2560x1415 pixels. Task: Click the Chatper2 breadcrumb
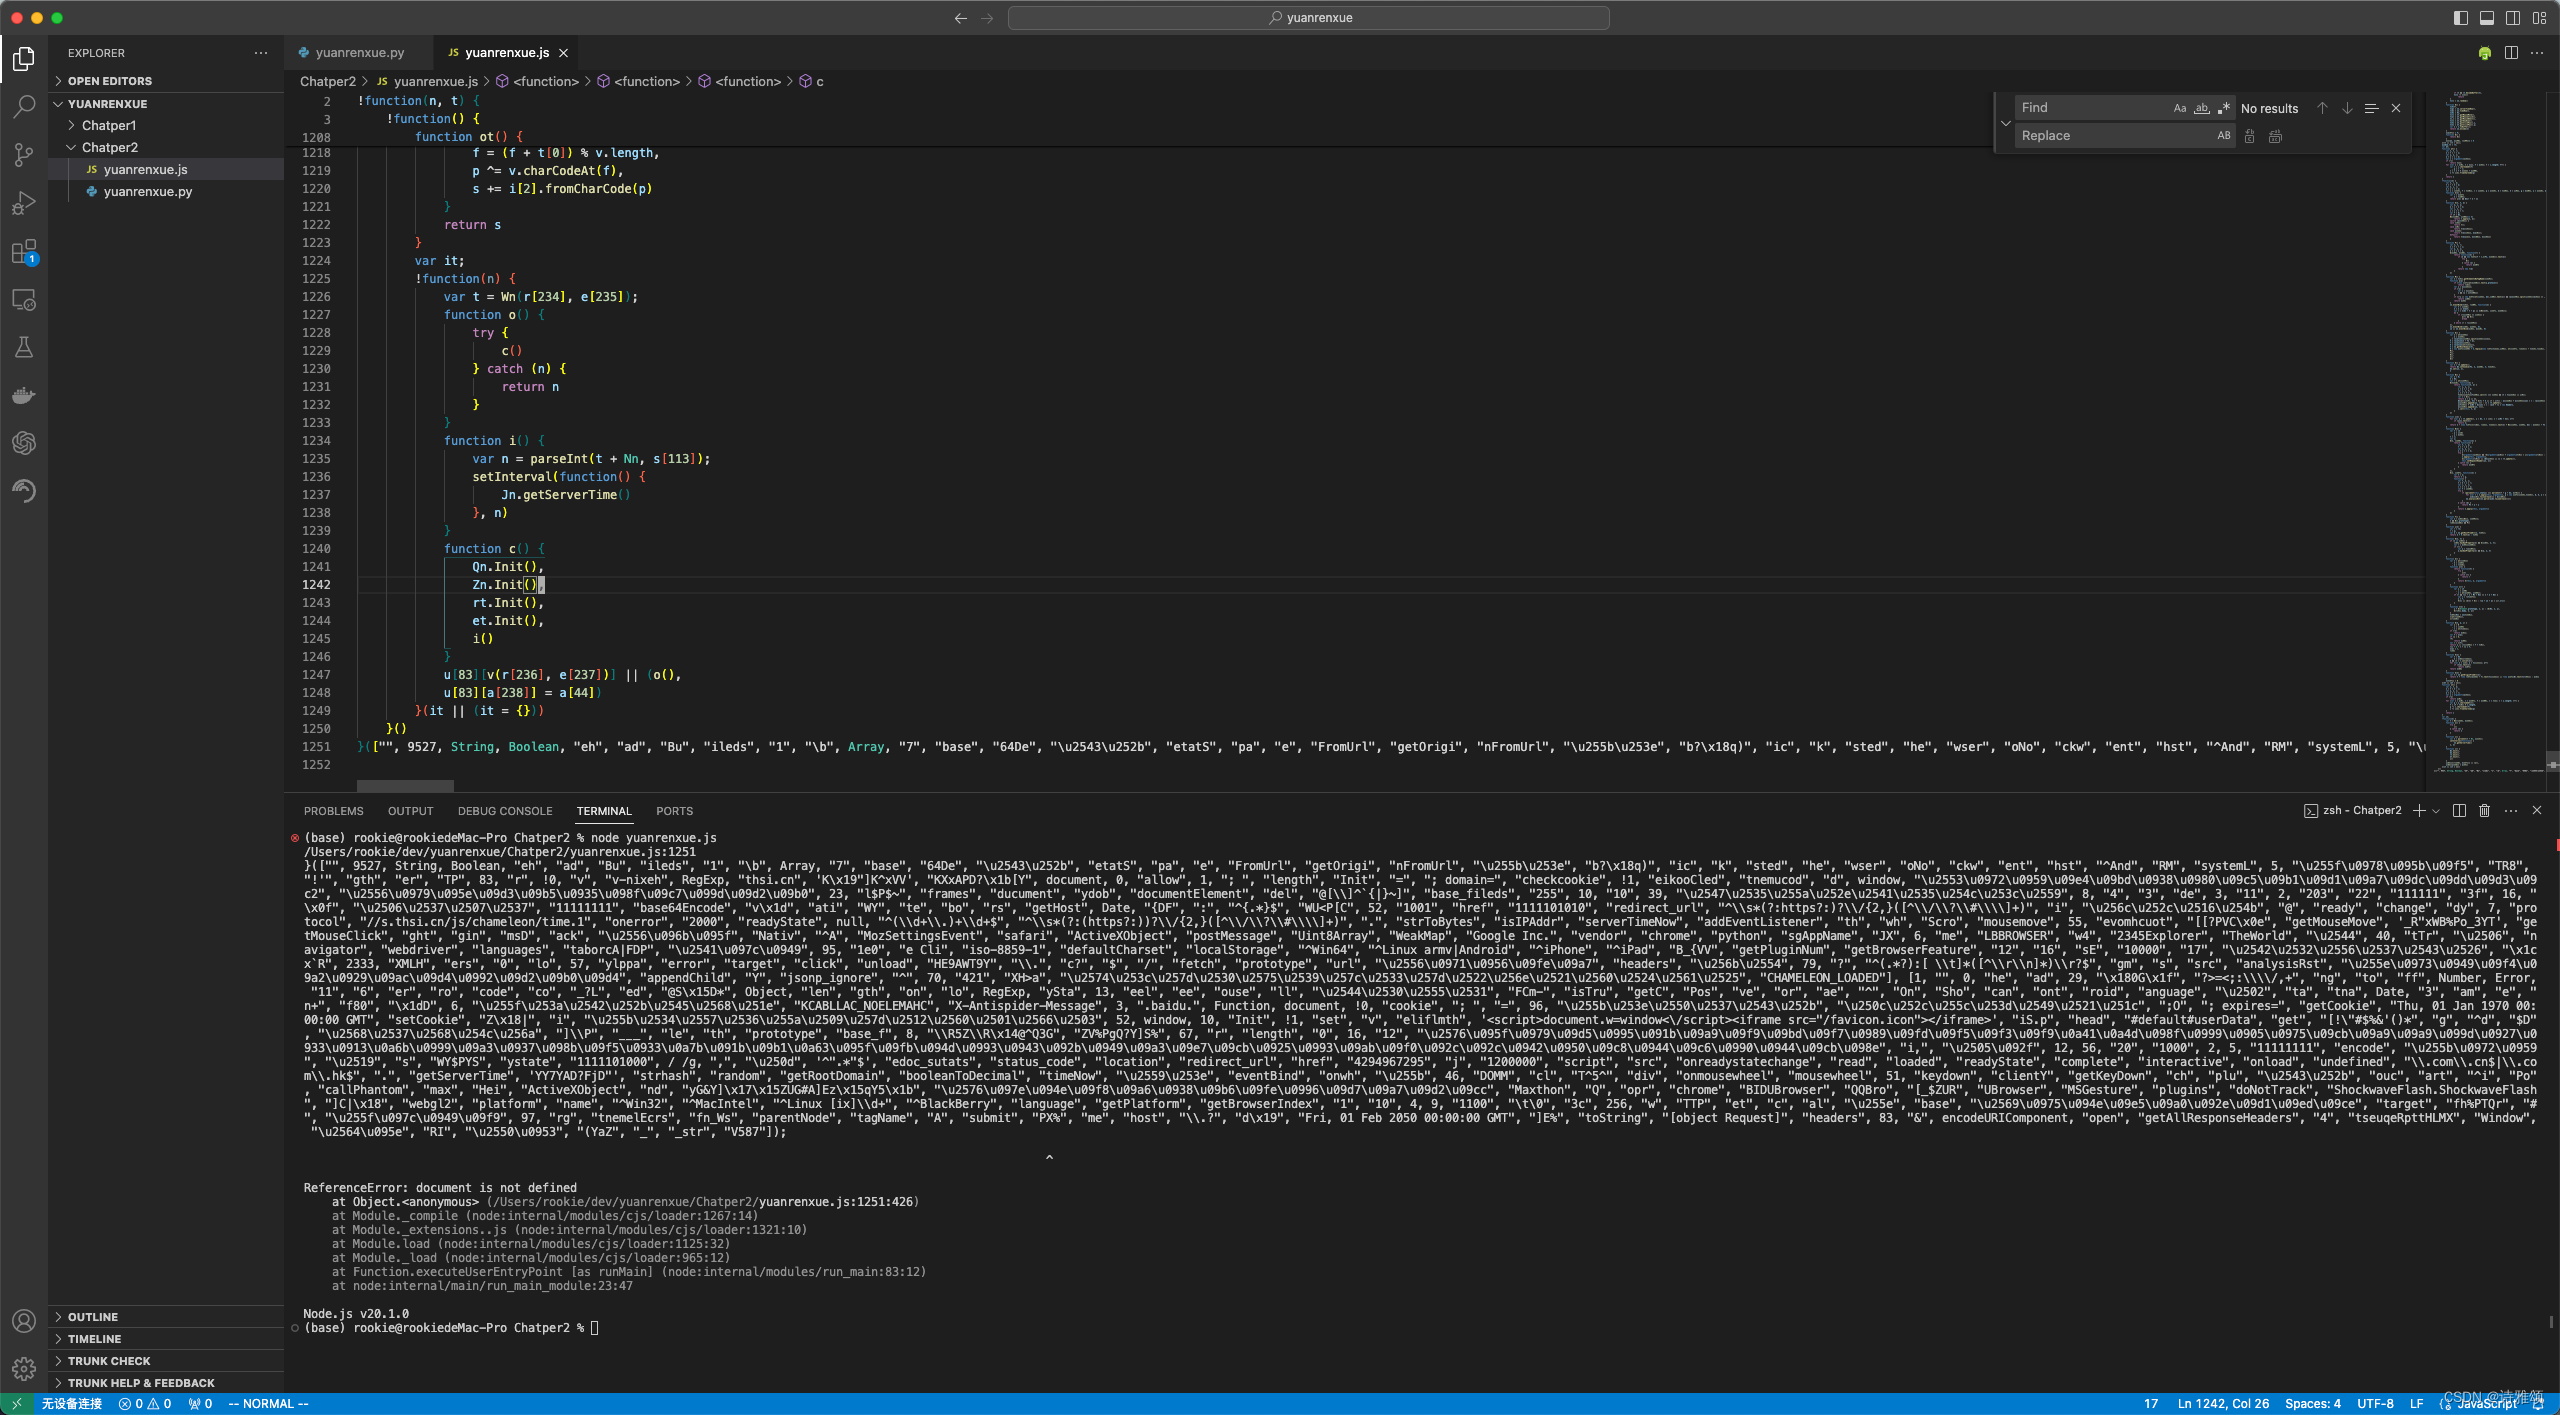tap(328, 81)
